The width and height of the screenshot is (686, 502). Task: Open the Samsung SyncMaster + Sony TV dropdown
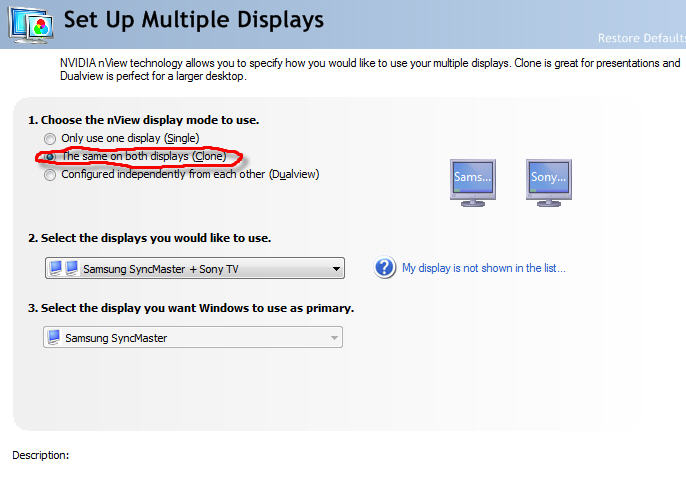[195, 268]
